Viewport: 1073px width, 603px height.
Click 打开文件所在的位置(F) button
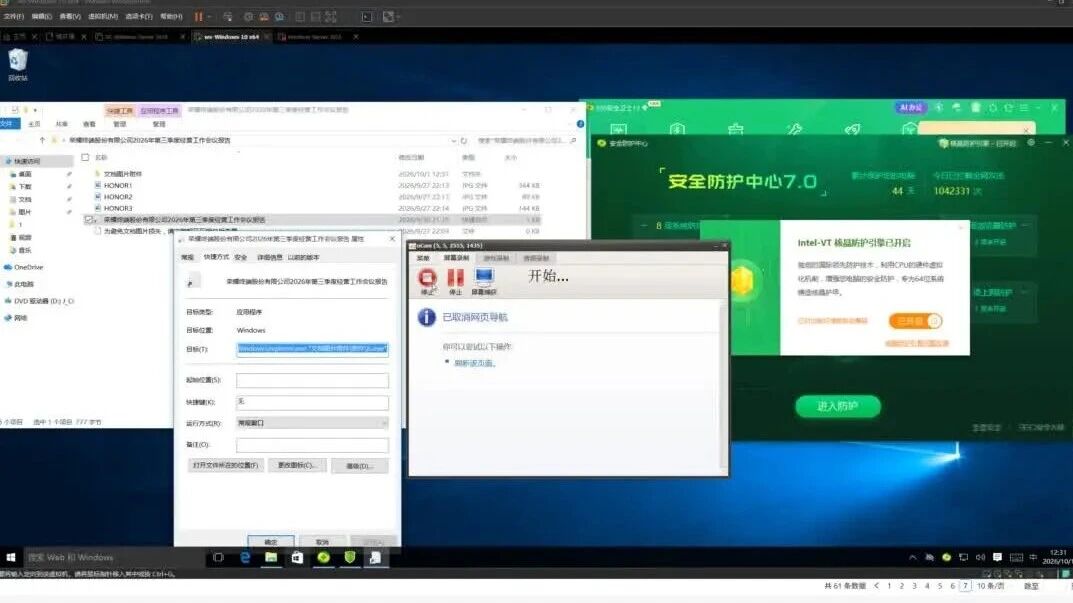click(225, 465)
